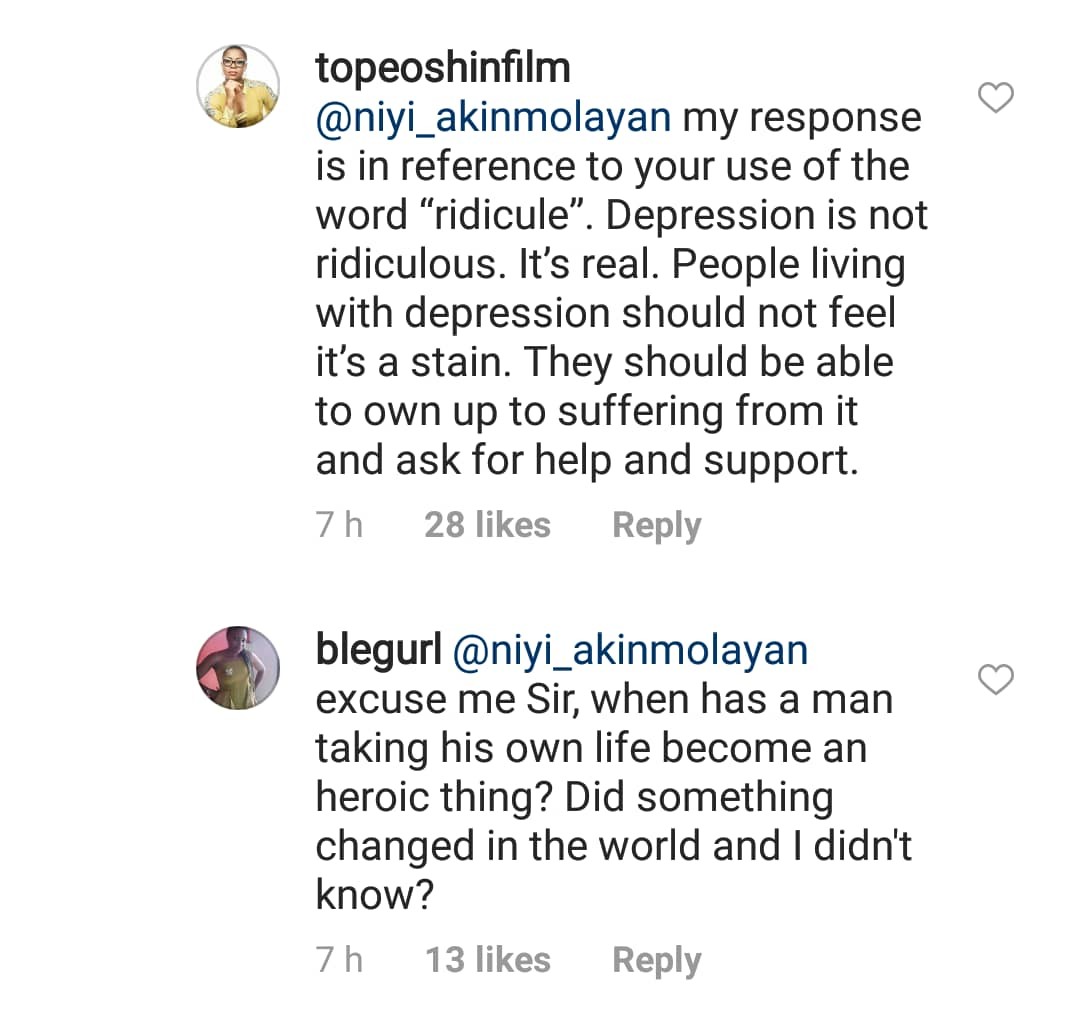Open @niyi_akinmolayan mention in topeoshinfilm's comment

click(493, 118)
